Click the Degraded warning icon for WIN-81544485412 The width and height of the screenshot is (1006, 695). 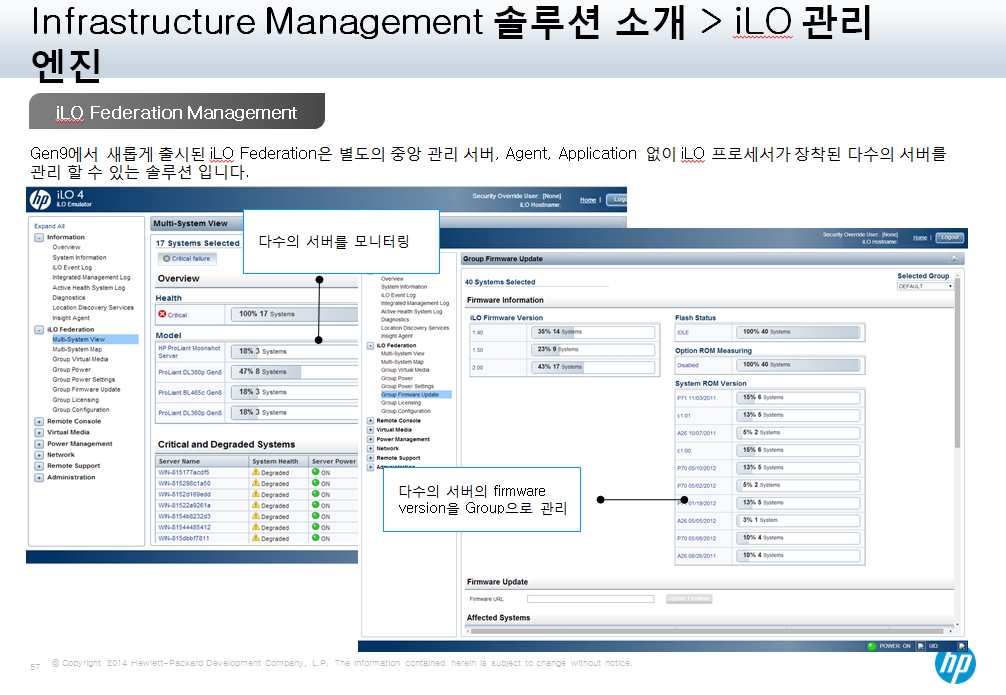(255, 527)
